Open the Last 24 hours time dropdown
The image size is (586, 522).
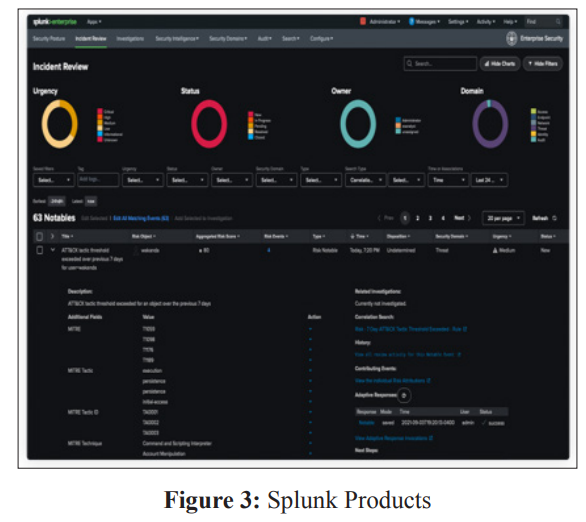pyautogui.click(x=489, y=180)
